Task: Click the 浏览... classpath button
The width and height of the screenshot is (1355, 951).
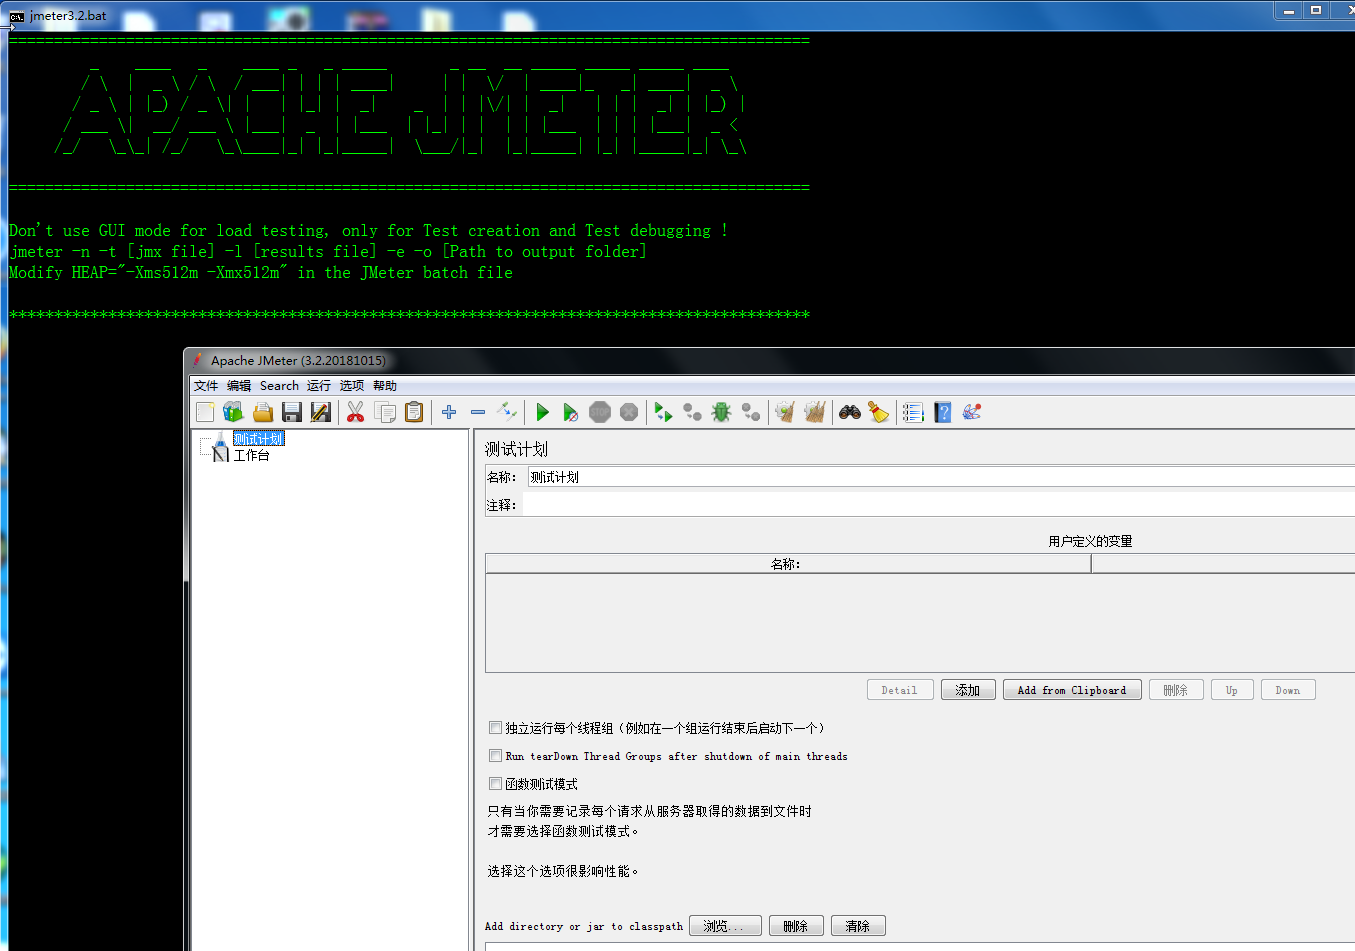Action: pos(724,926)
